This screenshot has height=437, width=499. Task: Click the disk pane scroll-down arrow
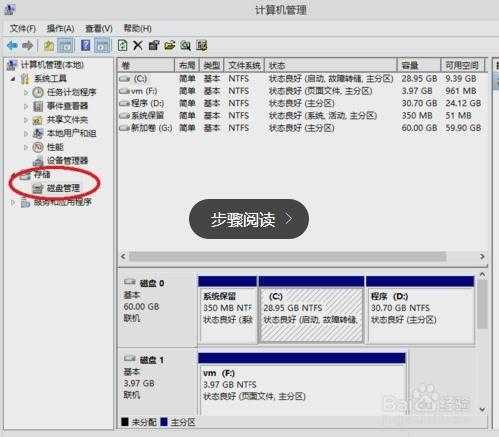(482, 409)
